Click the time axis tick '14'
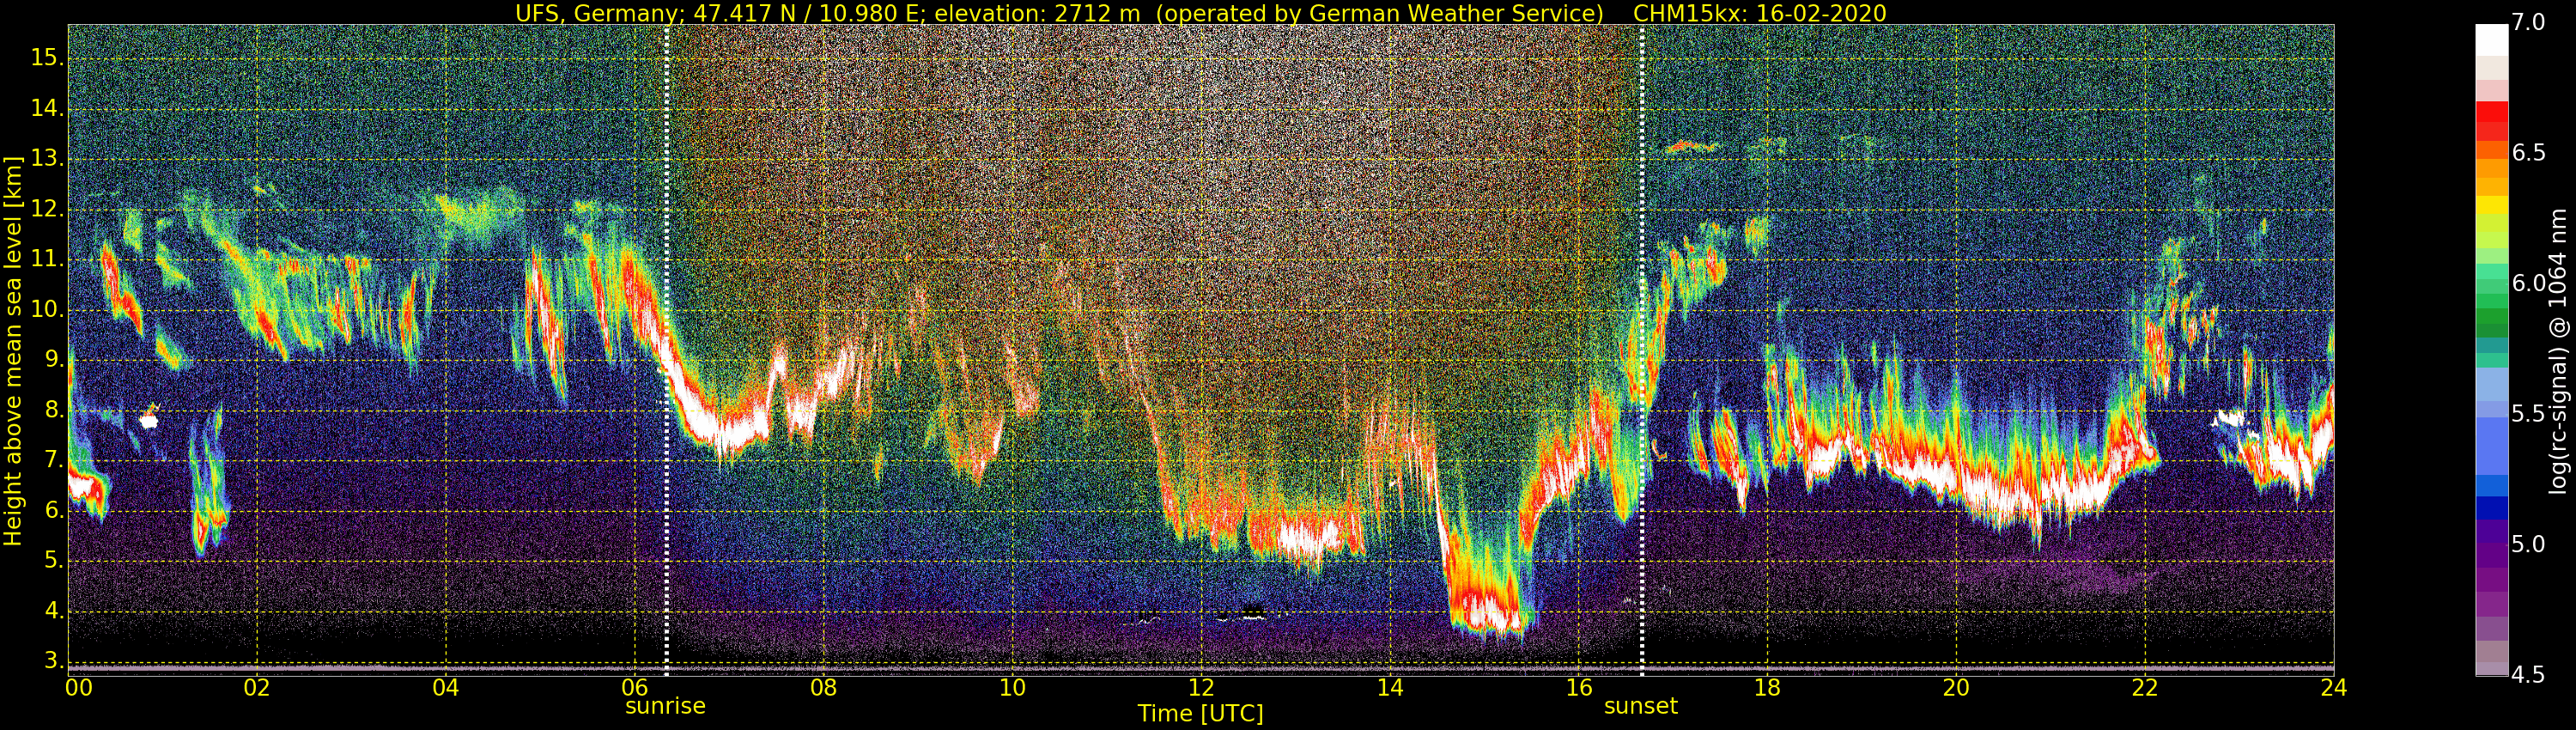Viewport: 2576px width, 730px height. [x=1390, y=688]
